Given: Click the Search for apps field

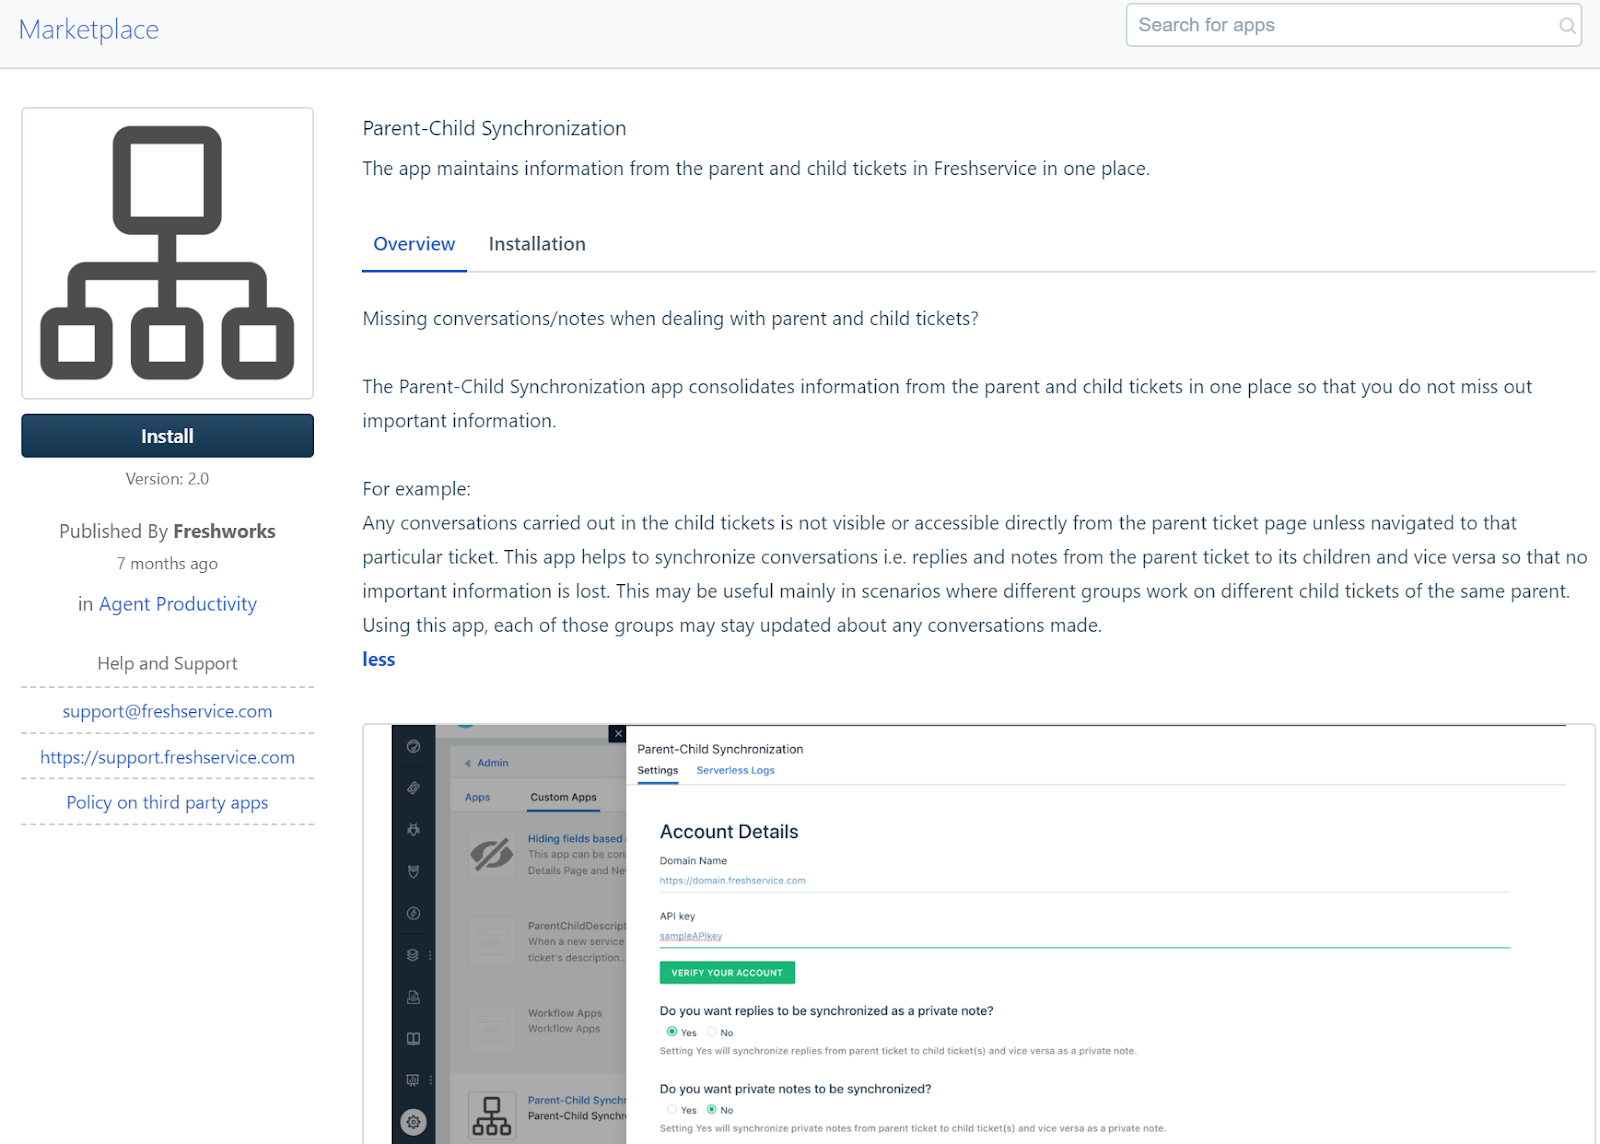Looking at the screenshot, I should (x=1354, y=25).
